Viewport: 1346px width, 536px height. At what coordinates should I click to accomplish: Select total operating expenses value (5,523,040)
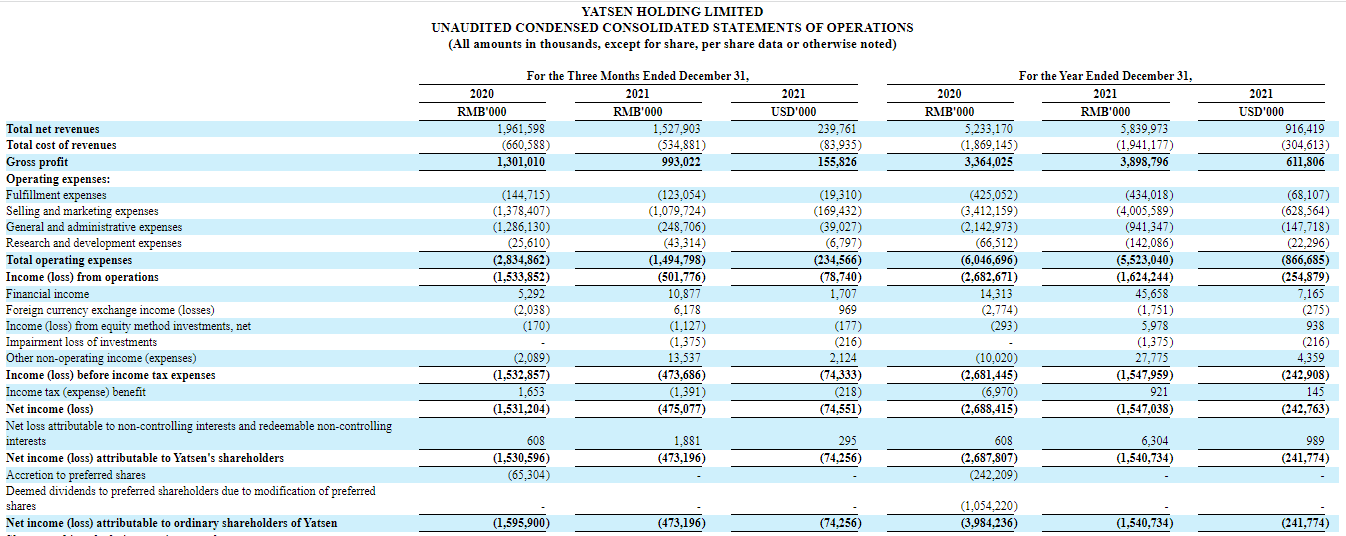[1145, 260]
